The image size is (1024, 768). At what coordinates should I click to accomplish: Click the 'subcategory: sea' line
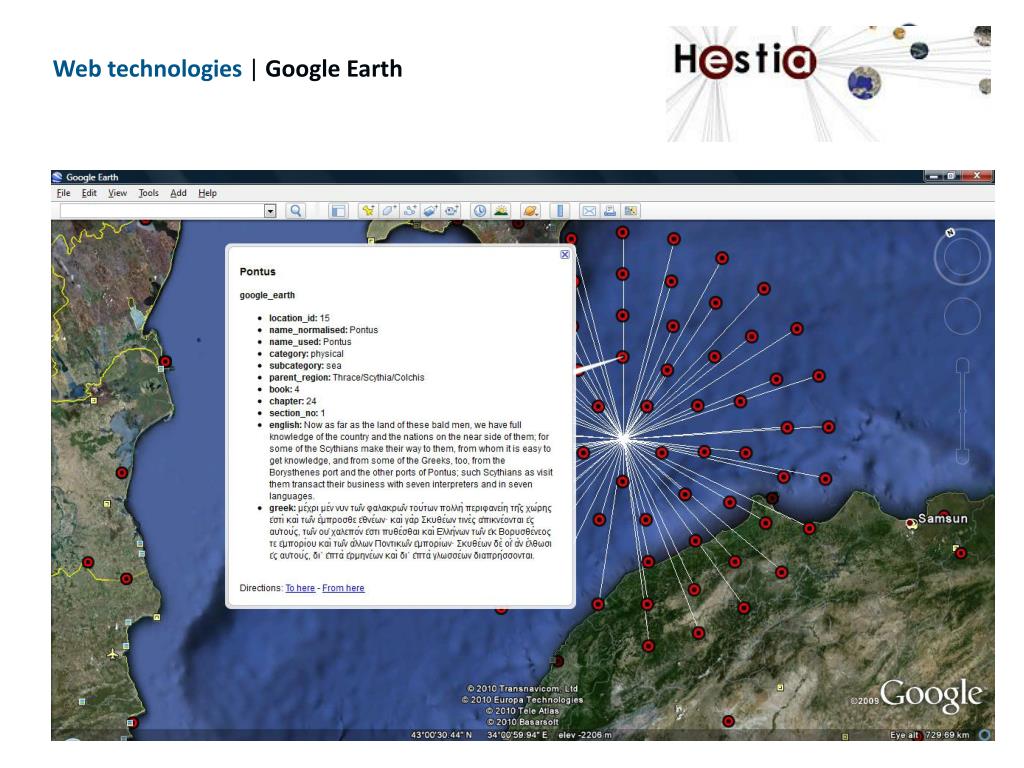coord(305,365)
